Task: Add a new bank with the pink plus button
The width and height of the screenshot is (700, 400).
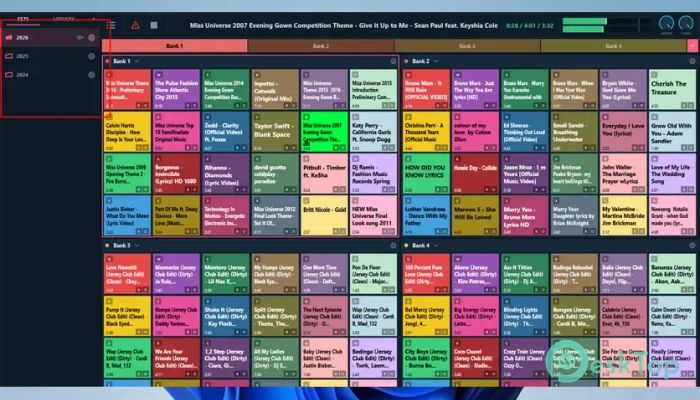Action: (x=692, y=46)
